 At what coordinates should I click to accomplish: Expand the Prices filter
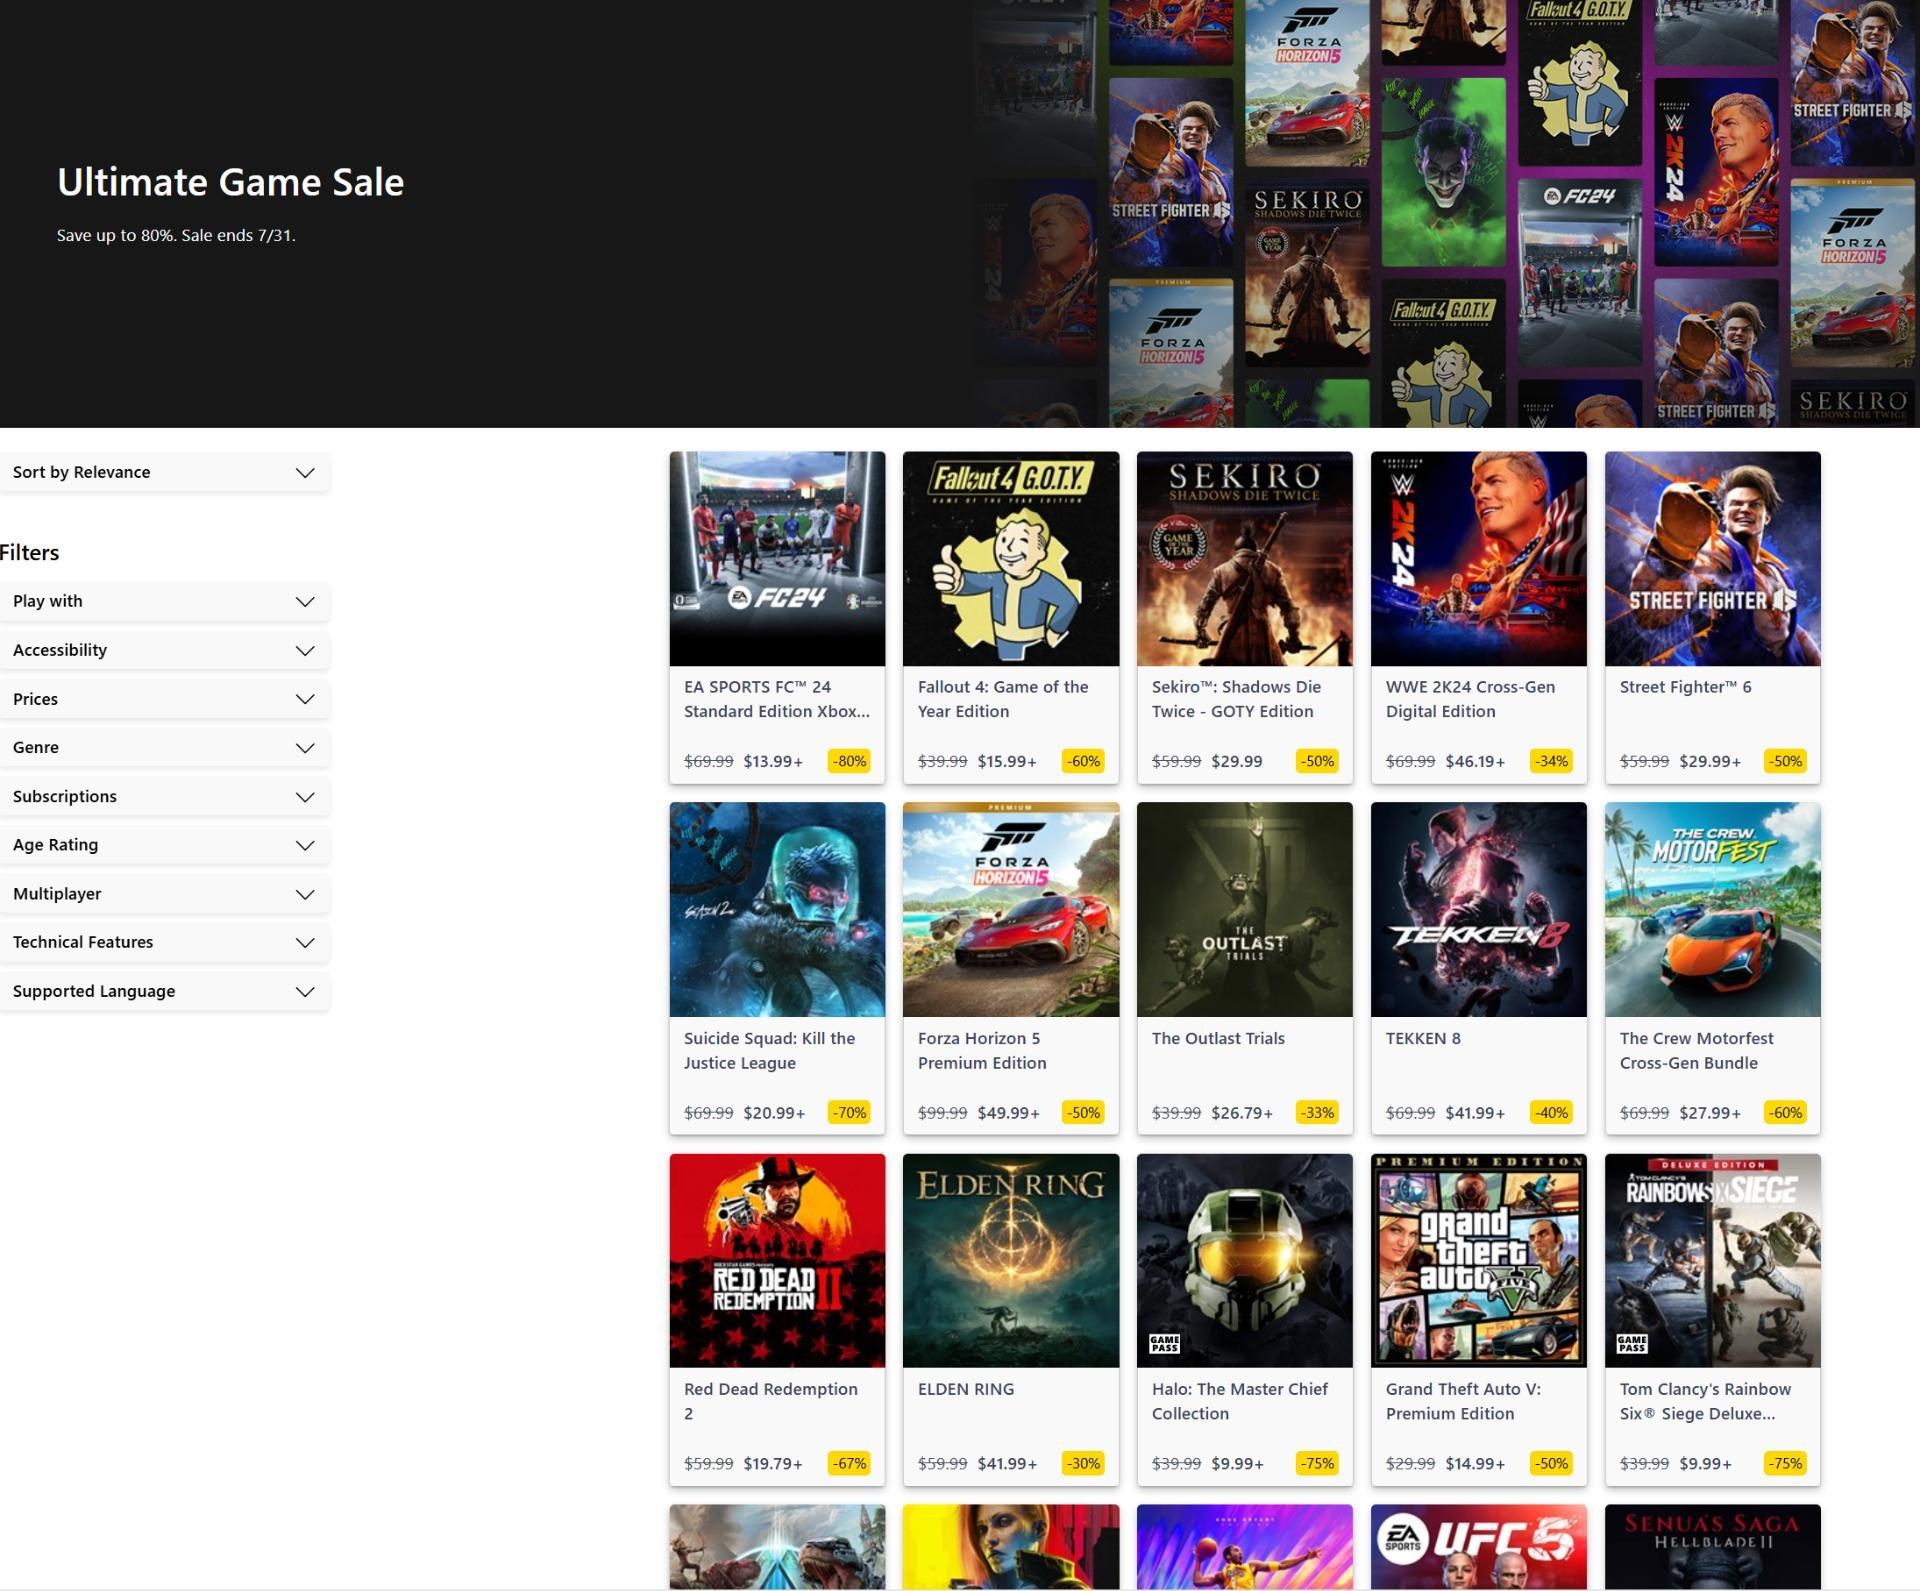coord(164,699)
